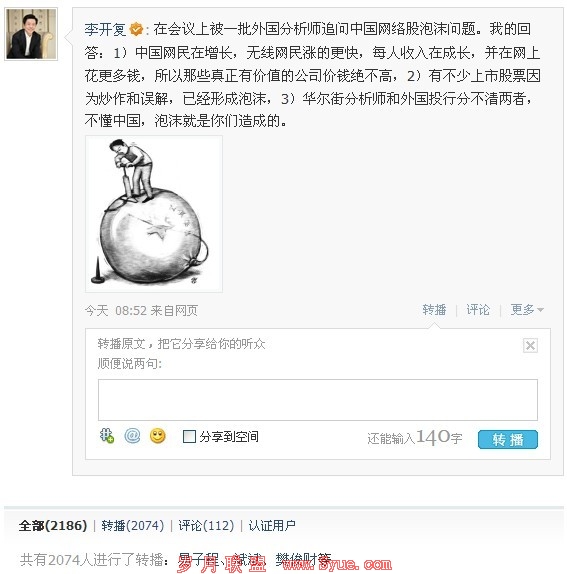Click the @ mention icon

(132, 436)
